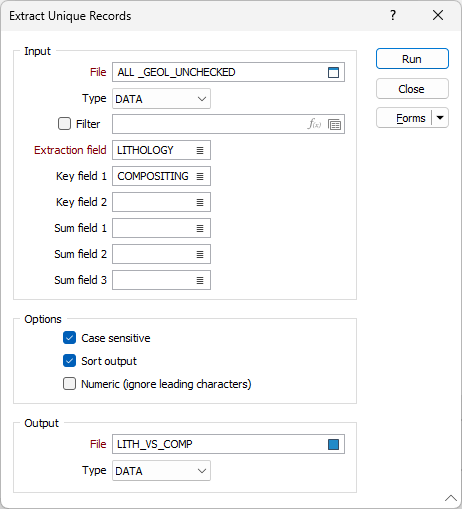
Task: Open Sum field 3 list picker icon
Action: [x=200, y=280]
